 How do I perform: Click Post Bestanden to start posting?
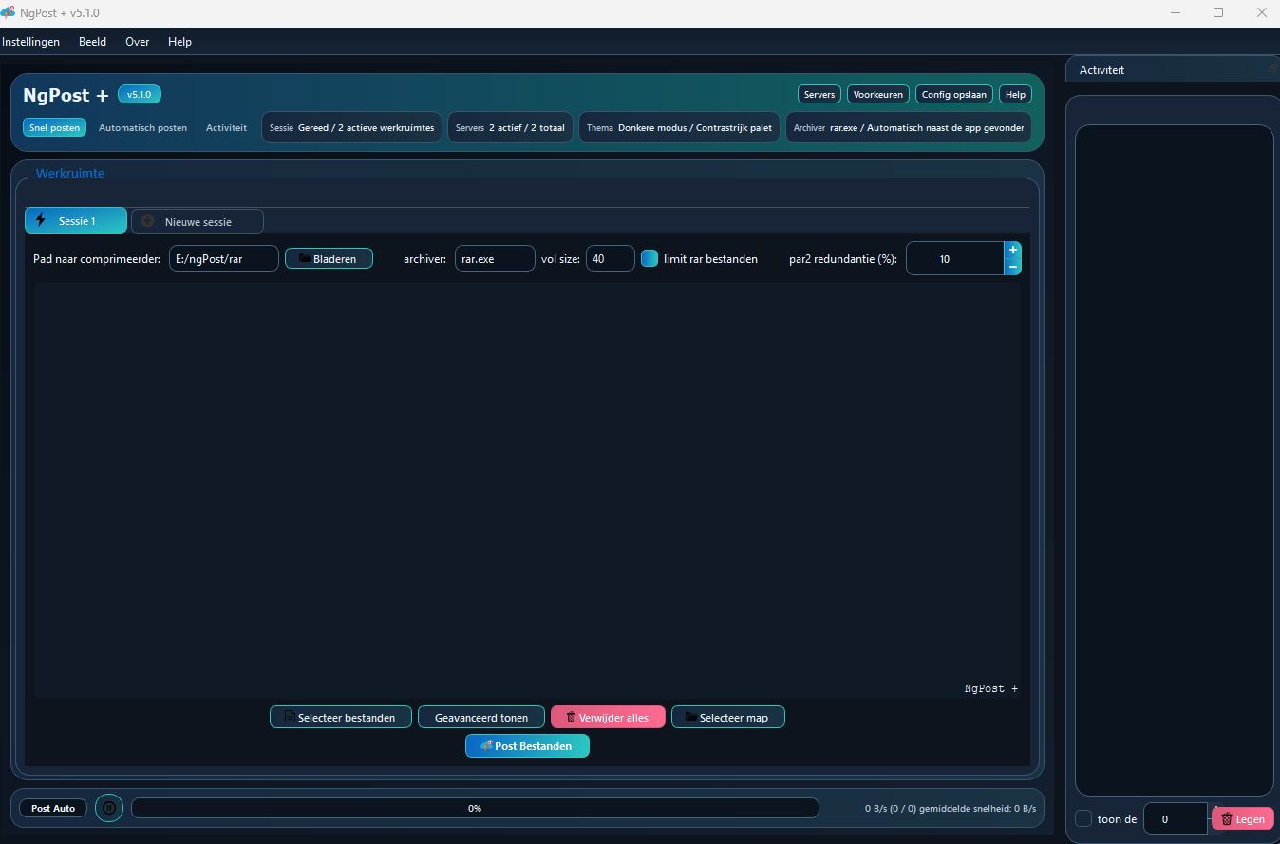point(527,746)
